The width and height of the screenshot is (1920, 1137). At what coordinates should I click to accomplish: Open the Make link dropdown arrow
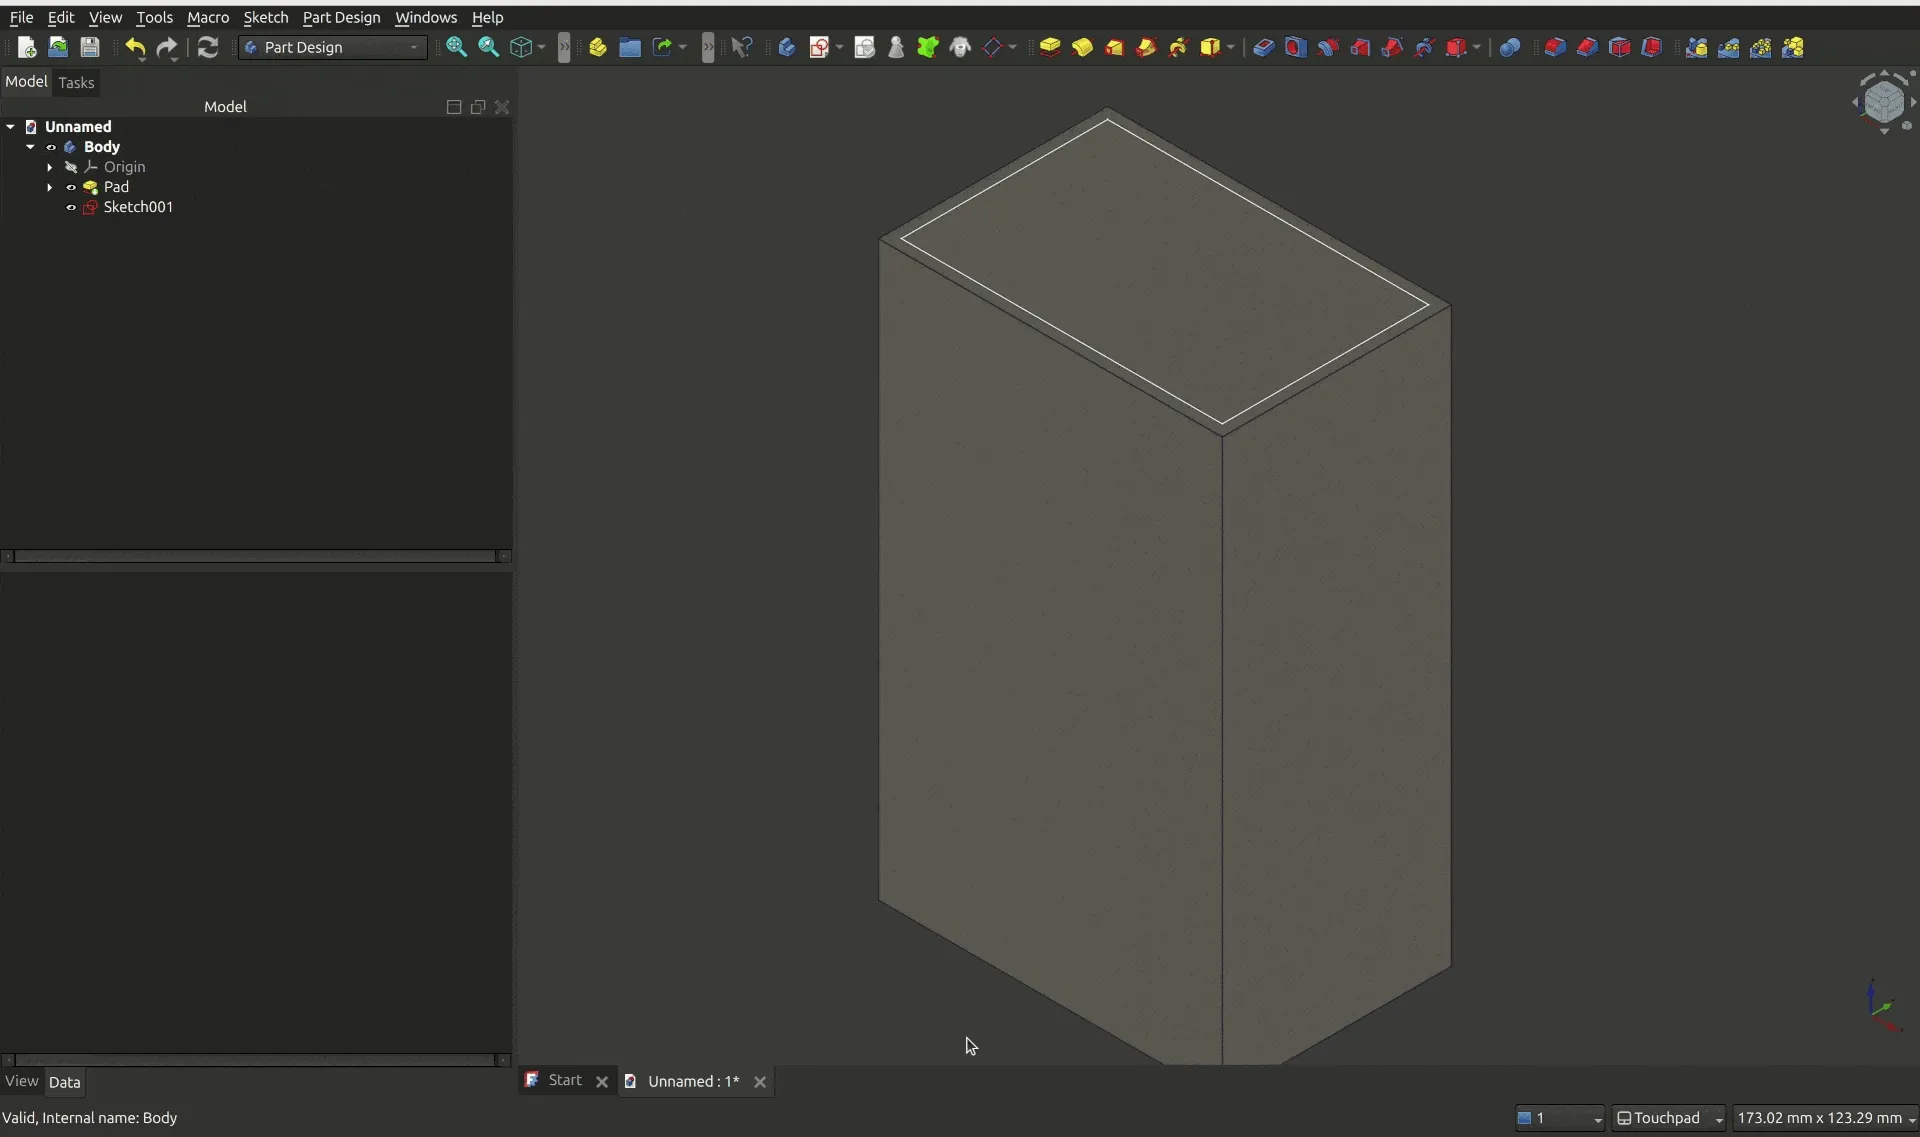click(x=683, y=47)
